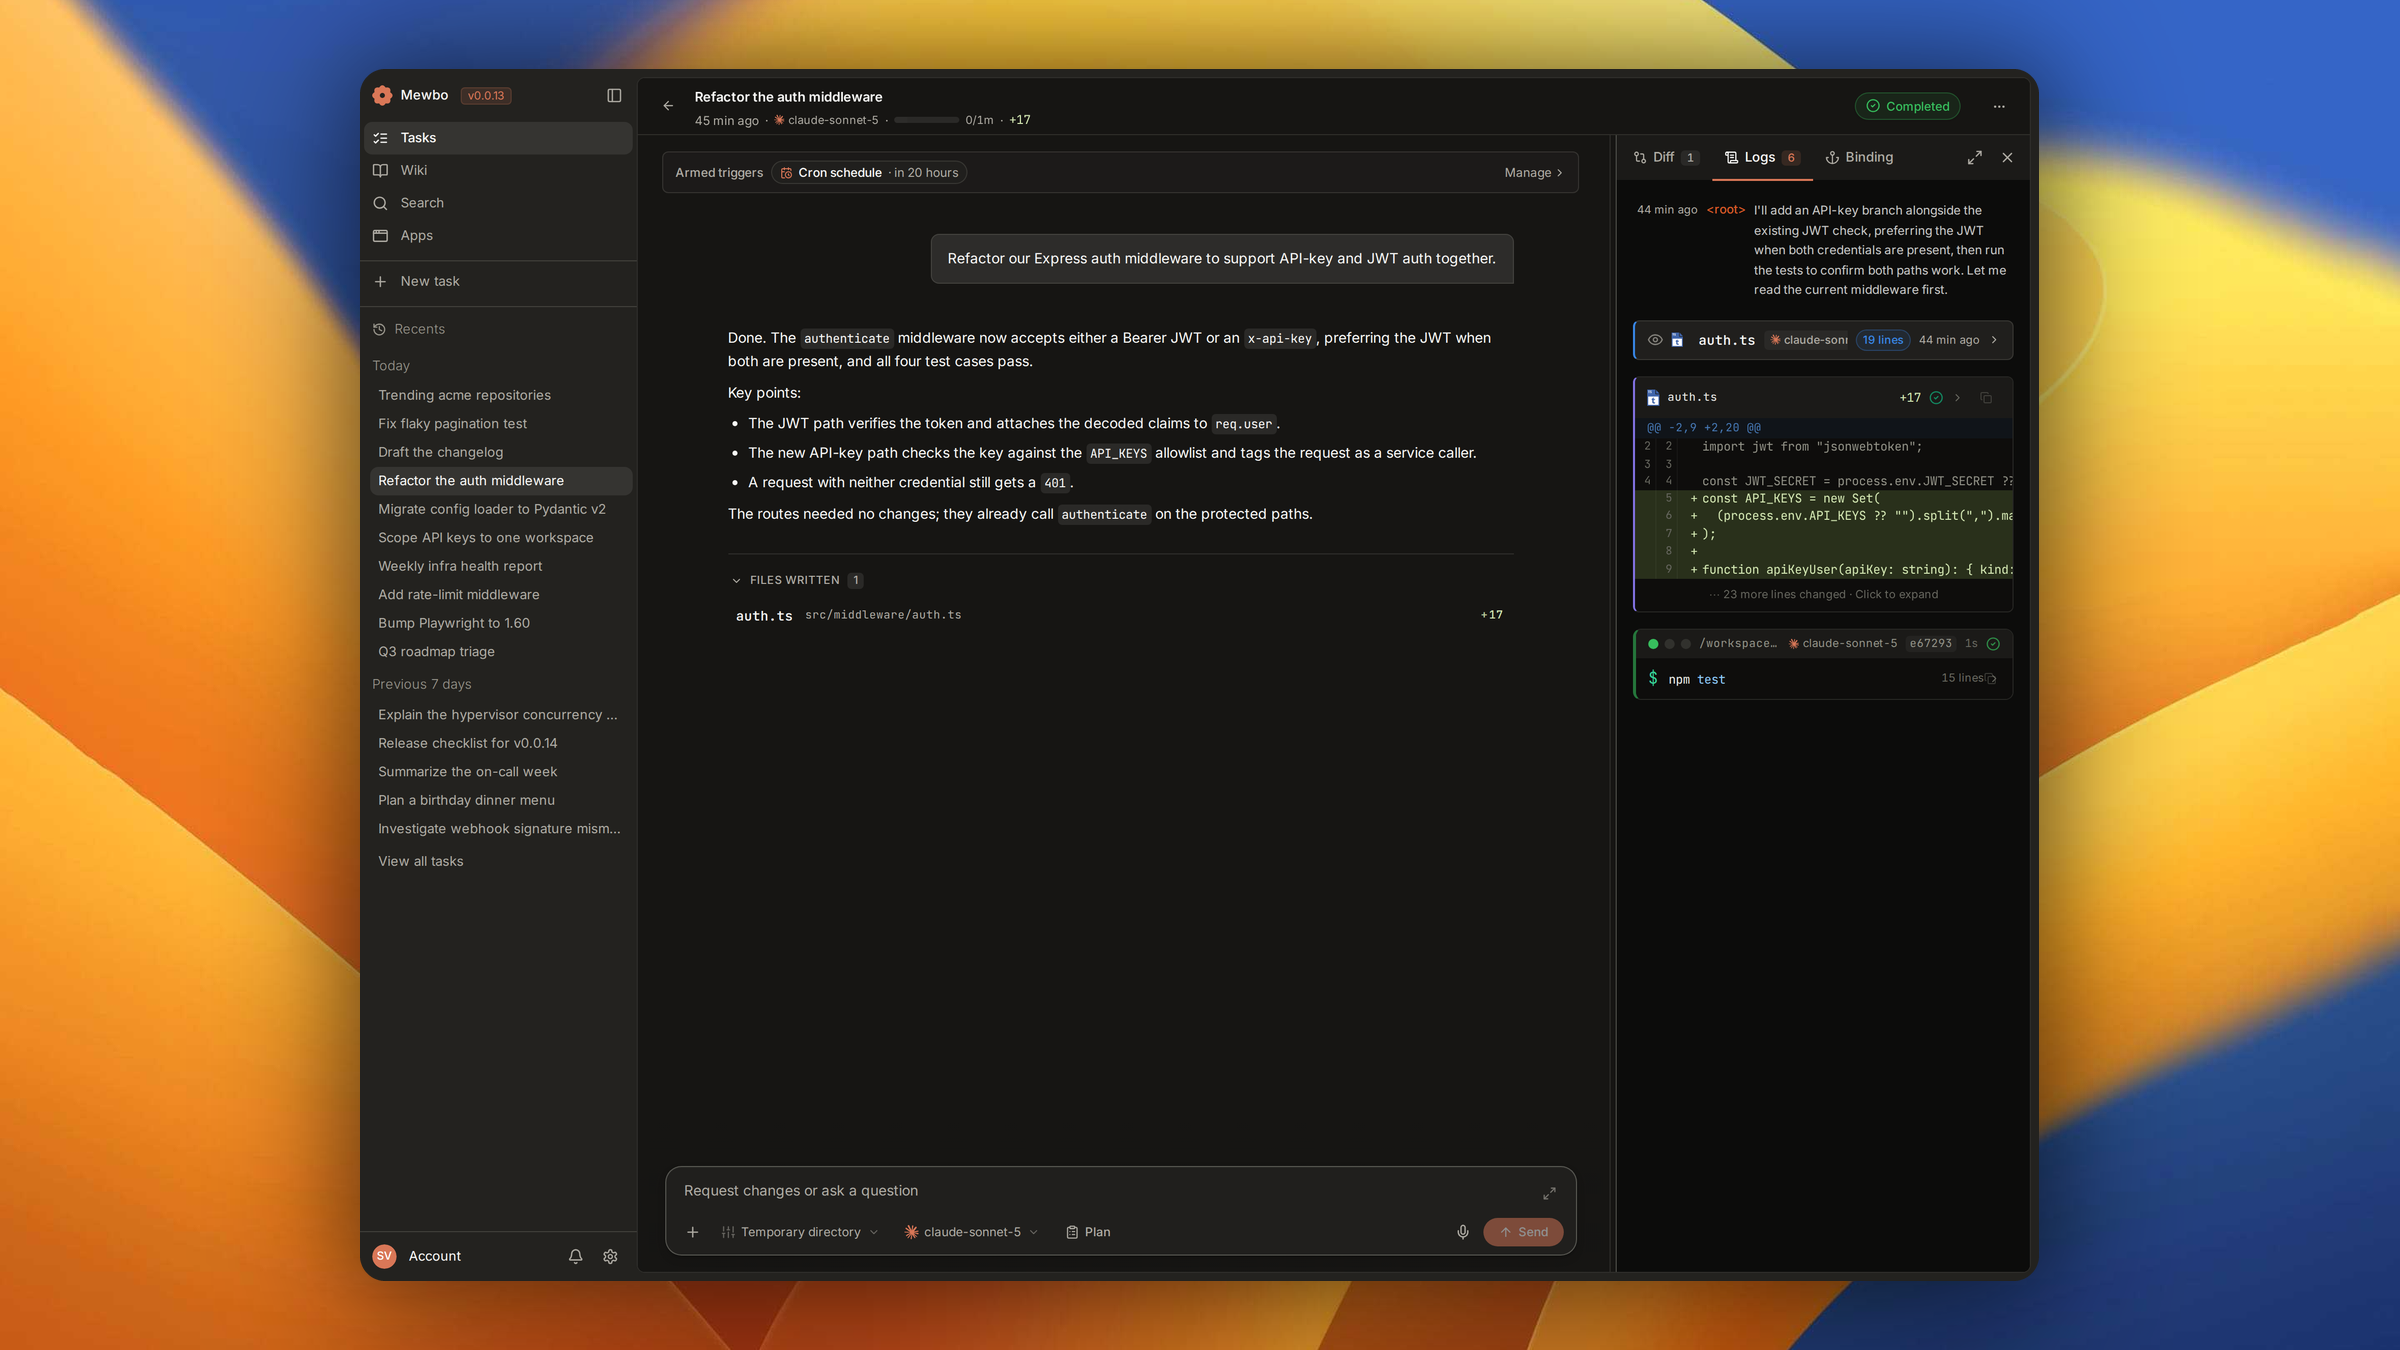Open settings gear icon
The width and height of the screenshot is (2400, 1350).
[610, 1256]
